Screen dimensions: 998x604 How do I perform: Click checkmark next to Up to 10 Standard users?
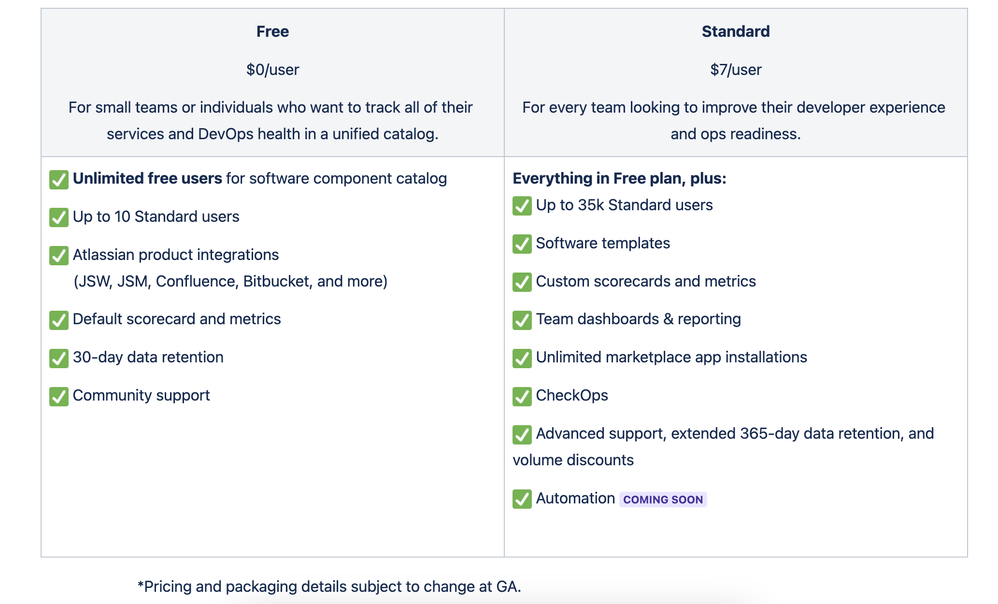pos(59,218)
